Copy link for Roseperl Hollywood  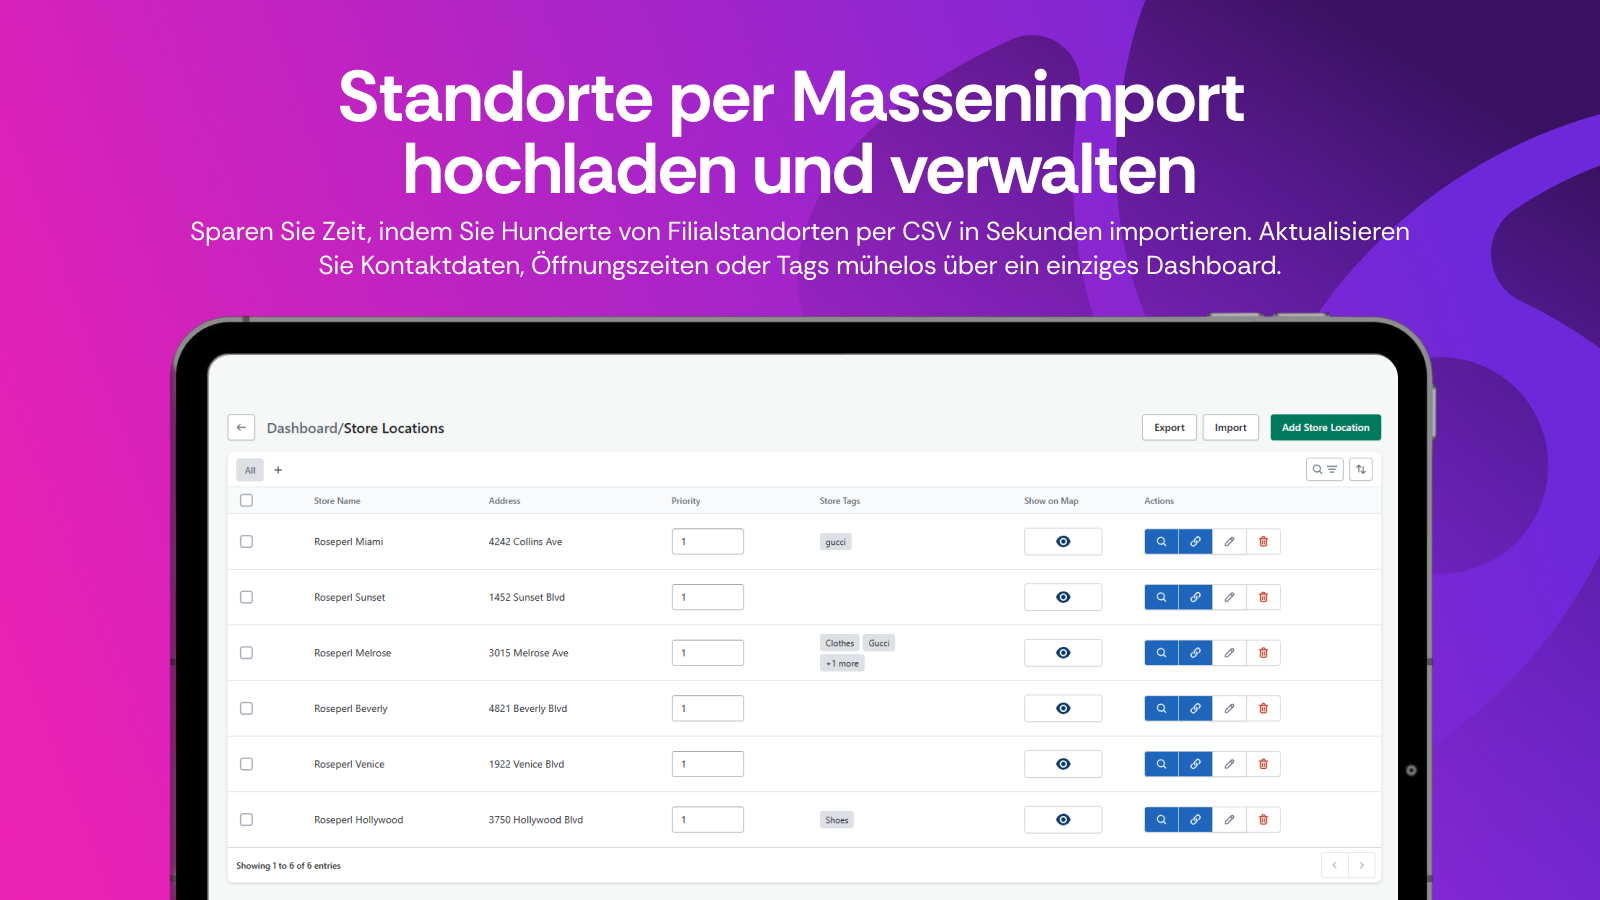click(1195, 820)
